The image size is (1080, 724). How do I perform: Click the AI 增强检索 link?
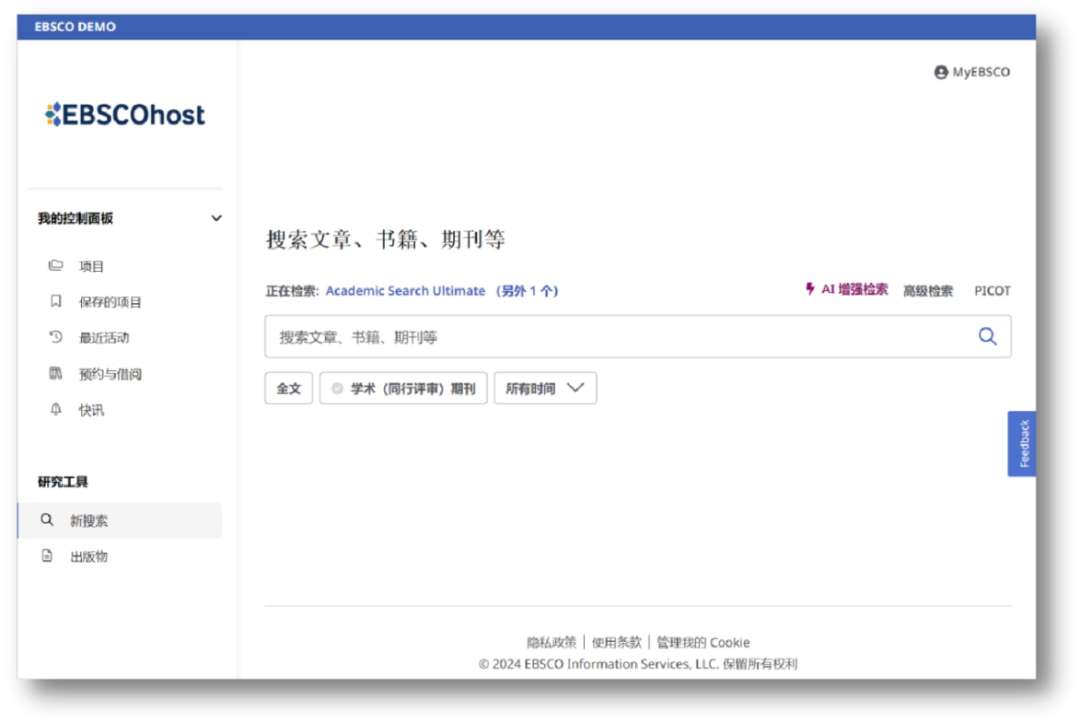click(x=854, y=289)
